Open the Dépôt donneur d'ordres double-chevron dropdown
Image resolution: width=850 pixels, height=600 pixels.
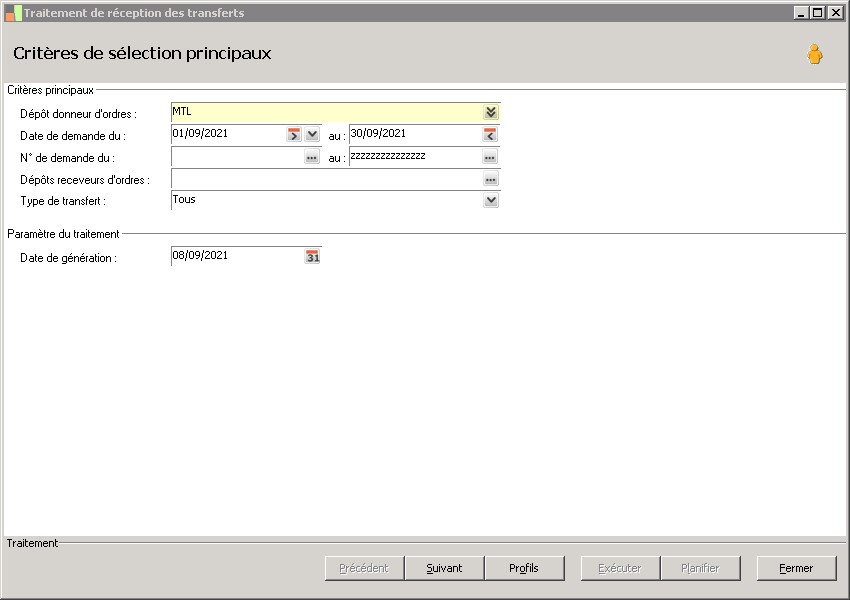coord(491,112)
